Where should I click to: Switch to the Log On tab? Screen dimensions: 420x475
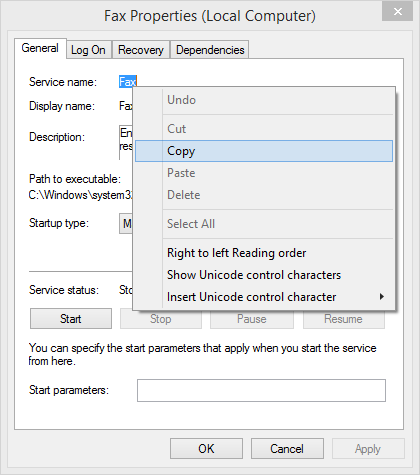click(x=88, y=50)
